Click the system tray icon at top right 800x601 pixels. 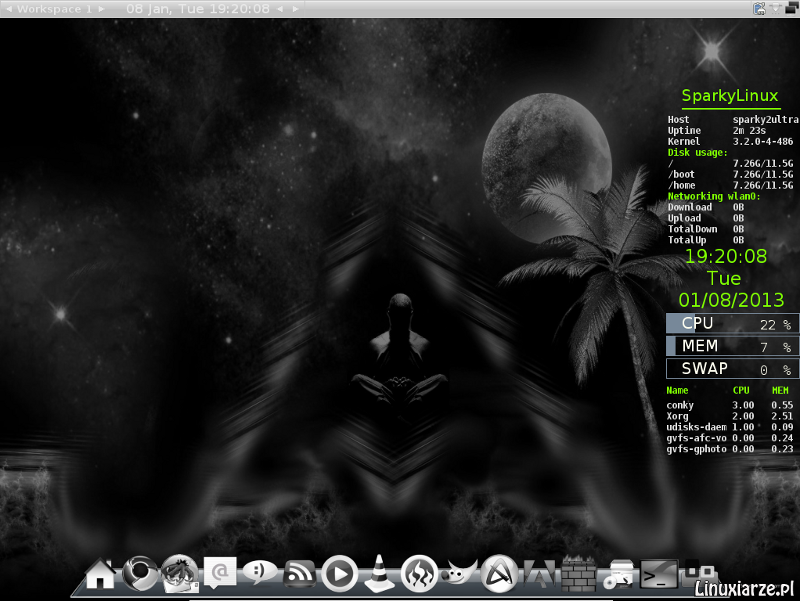(757, 8)
